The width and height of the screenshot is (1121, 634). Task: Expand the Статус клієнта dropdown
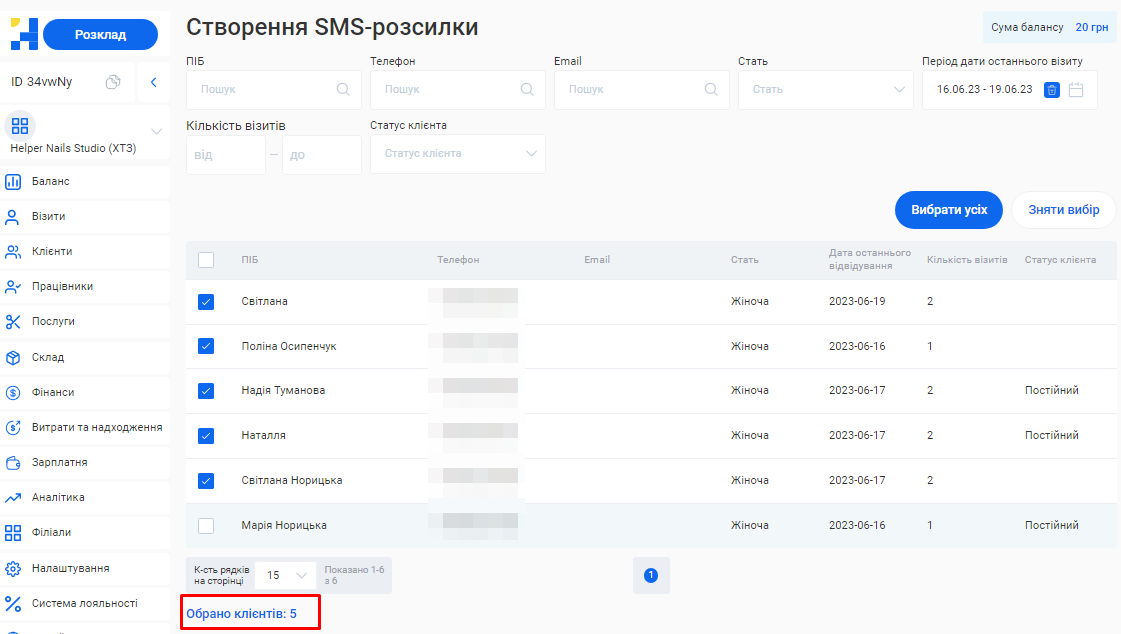pyautogui.click(x=457, y=154)
